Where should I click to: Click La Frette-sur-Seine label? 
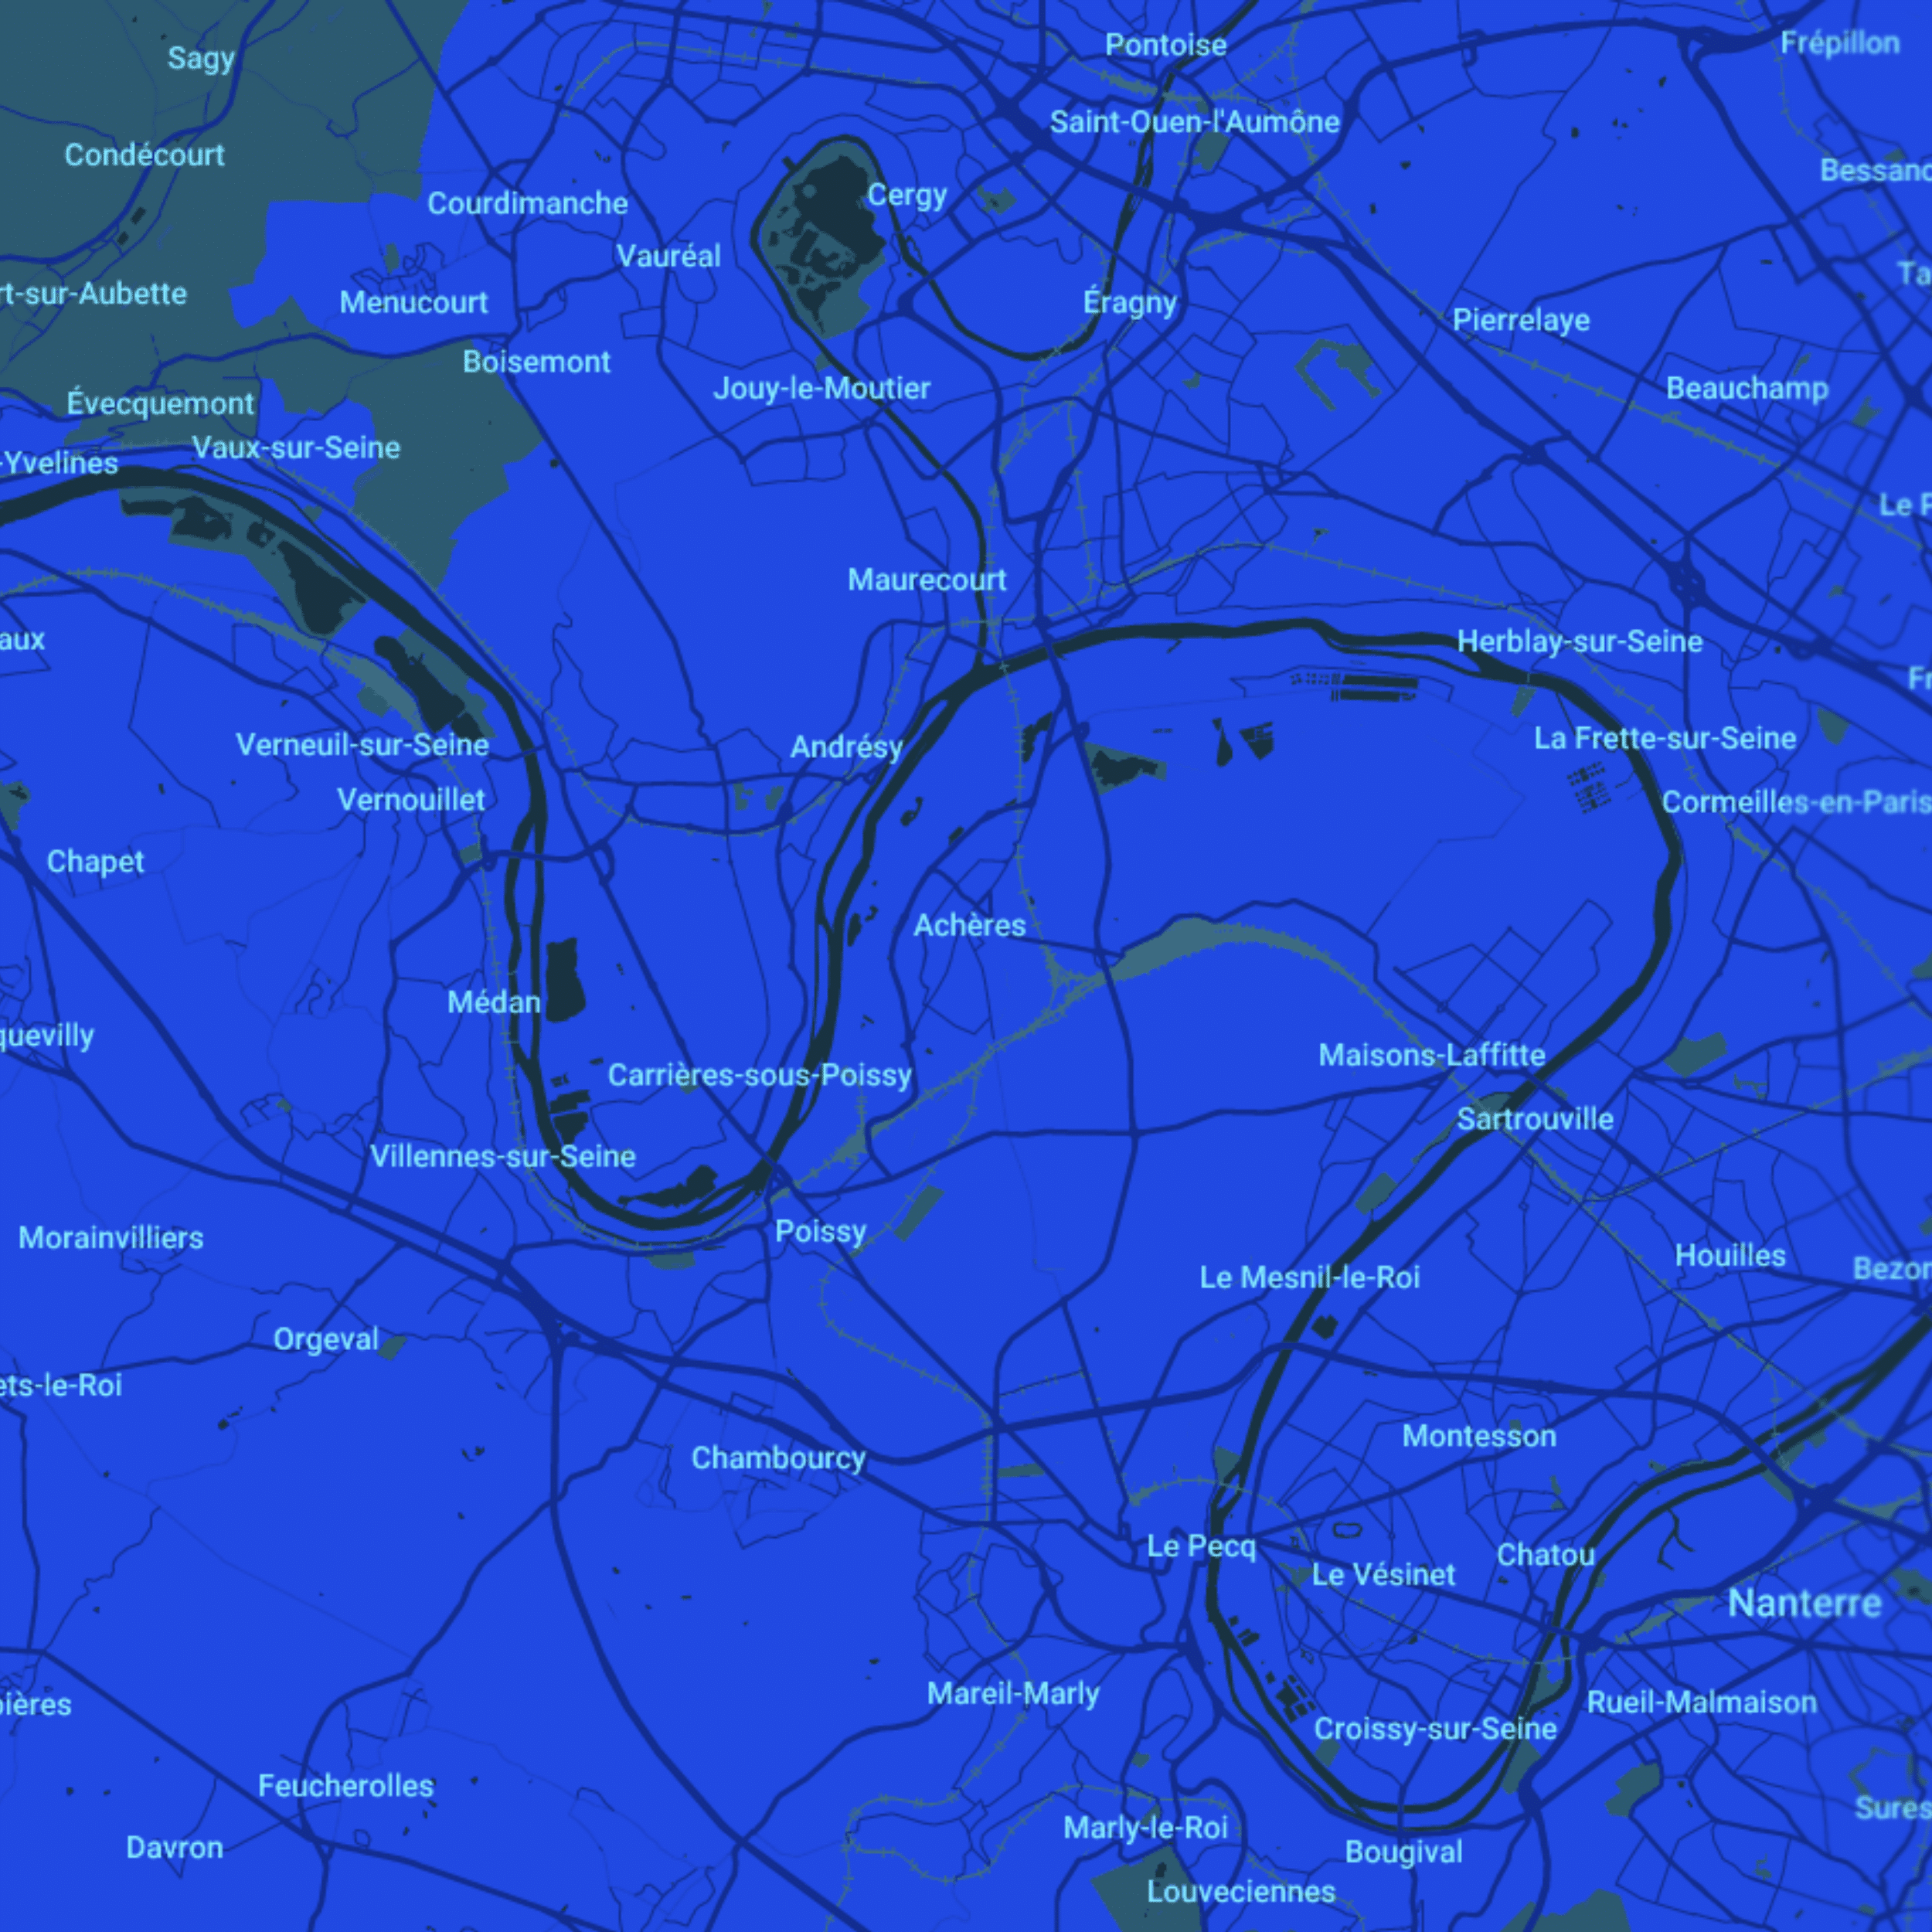[x=1665, y=739]
